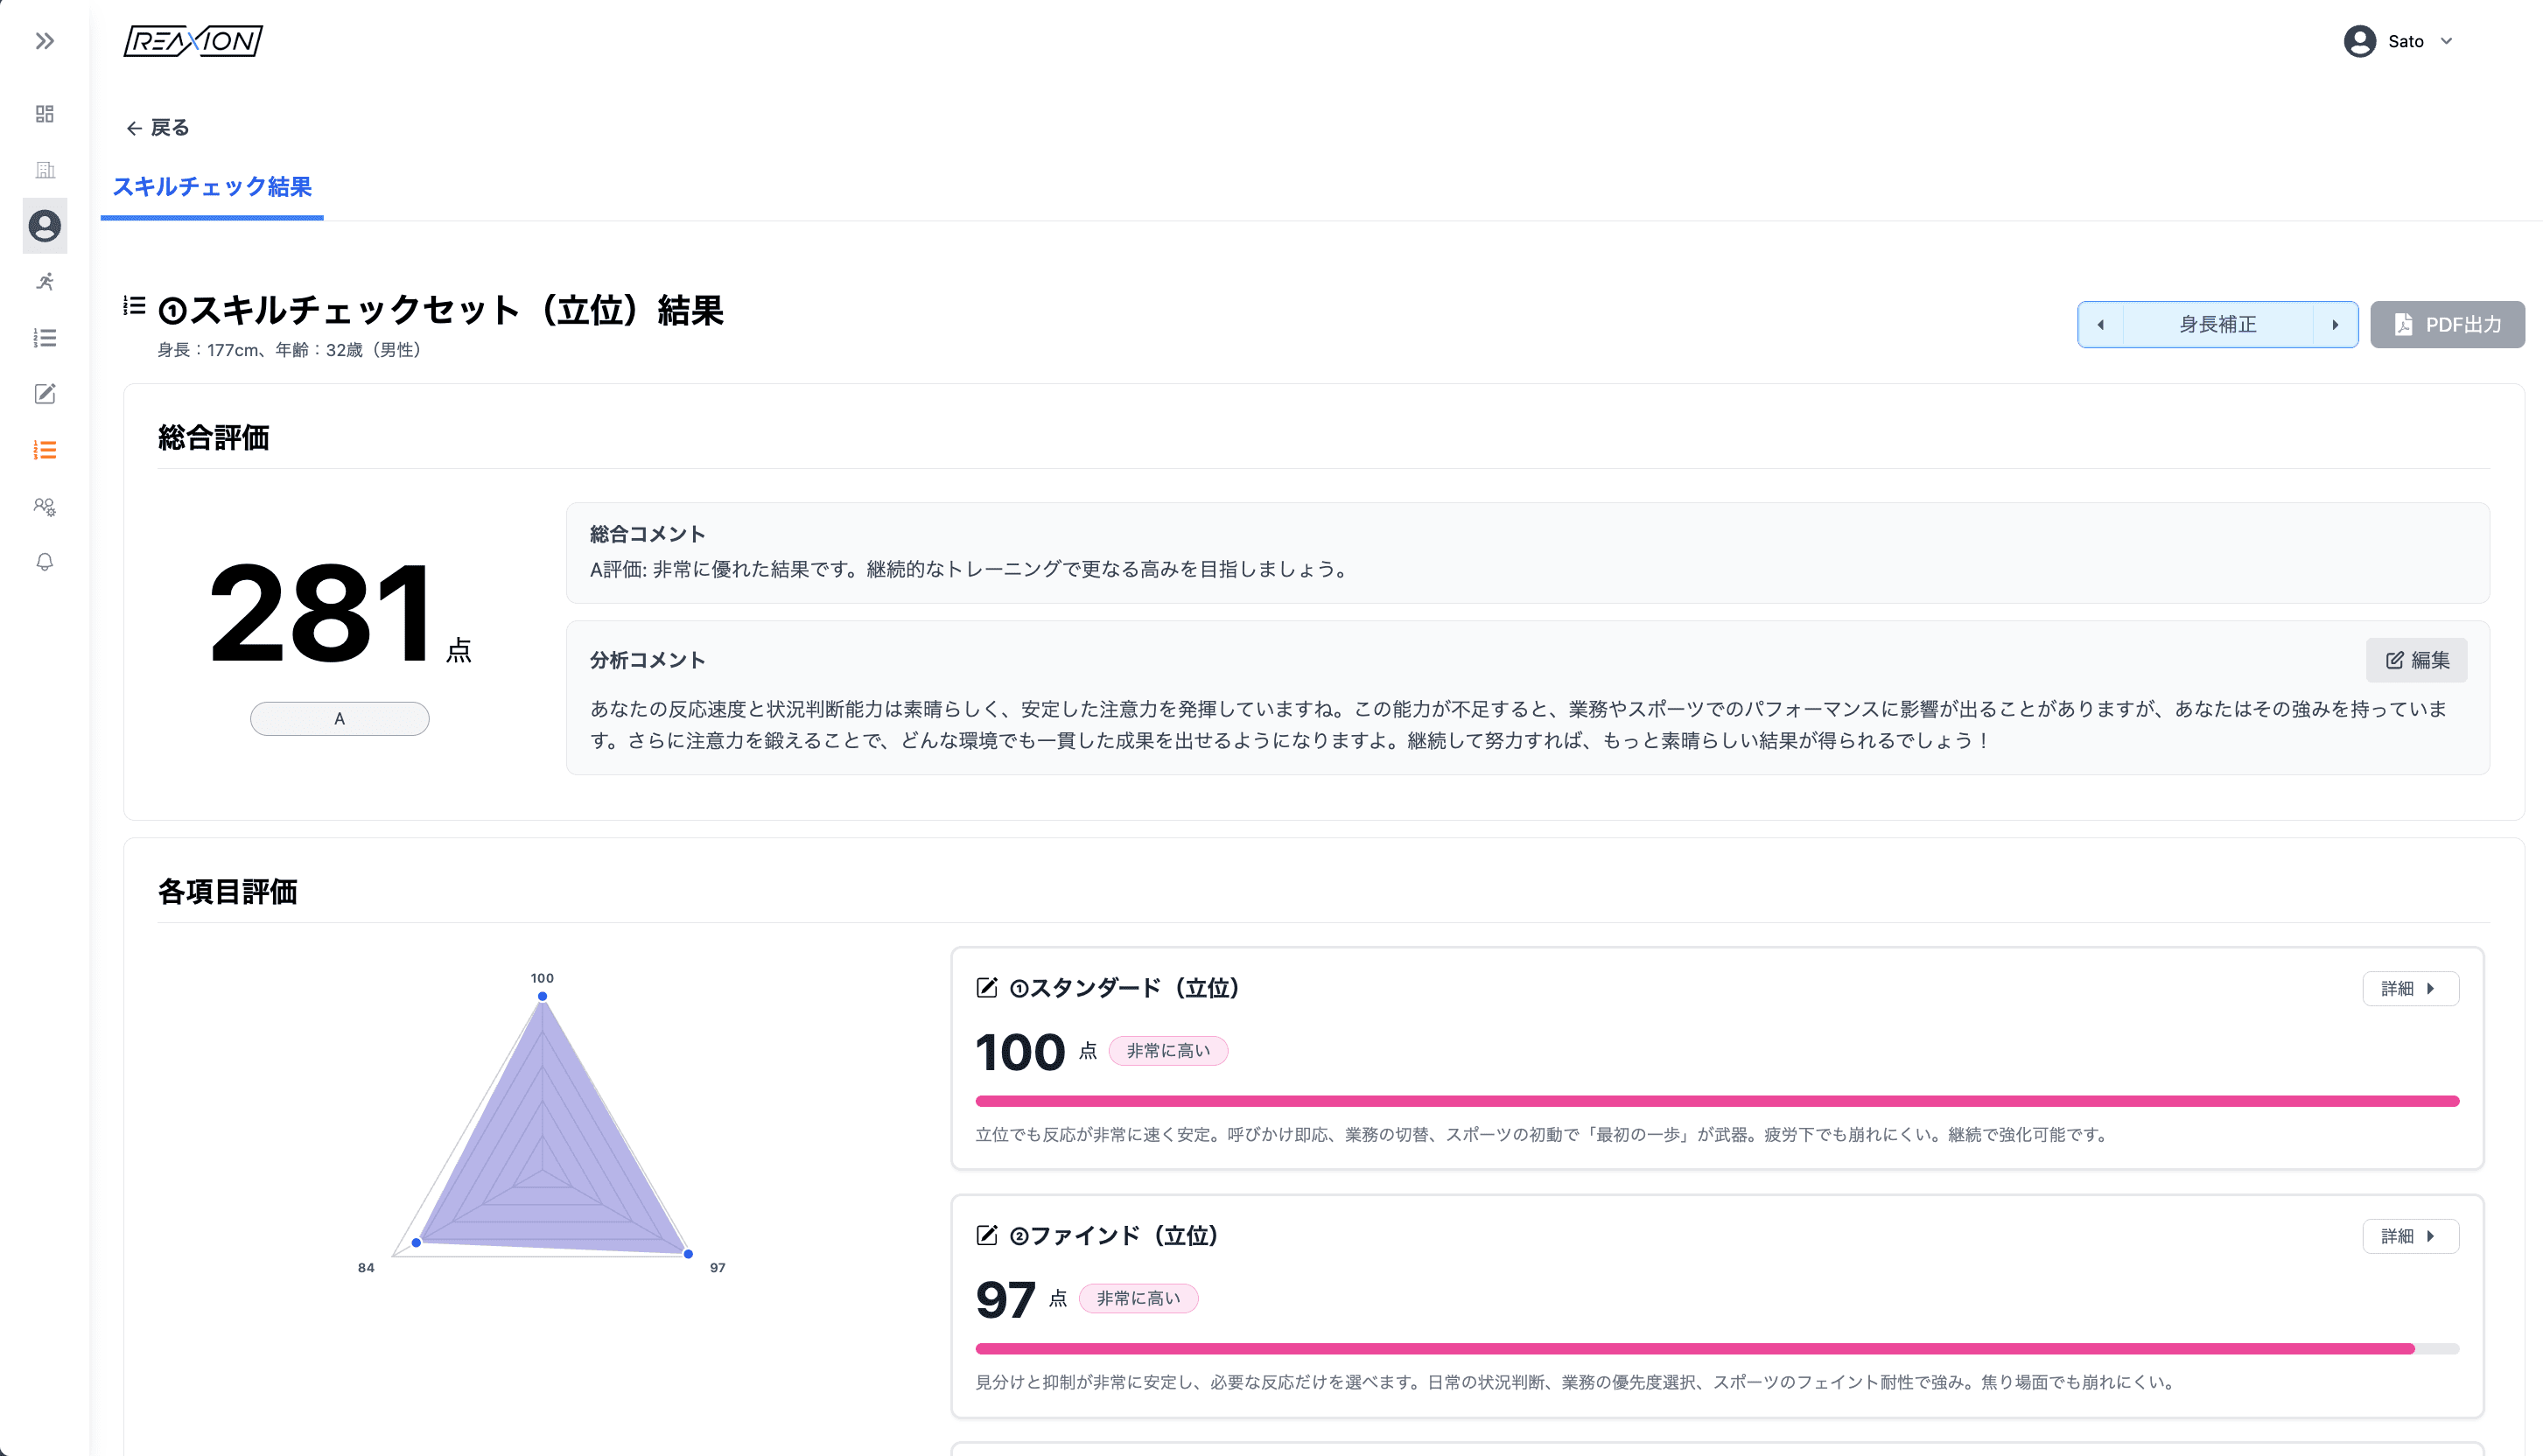Image resolution: width=2543 pixels, height=1456 pixels.
Task: Navigate back using the 戻る link
Action: point(158,127)
